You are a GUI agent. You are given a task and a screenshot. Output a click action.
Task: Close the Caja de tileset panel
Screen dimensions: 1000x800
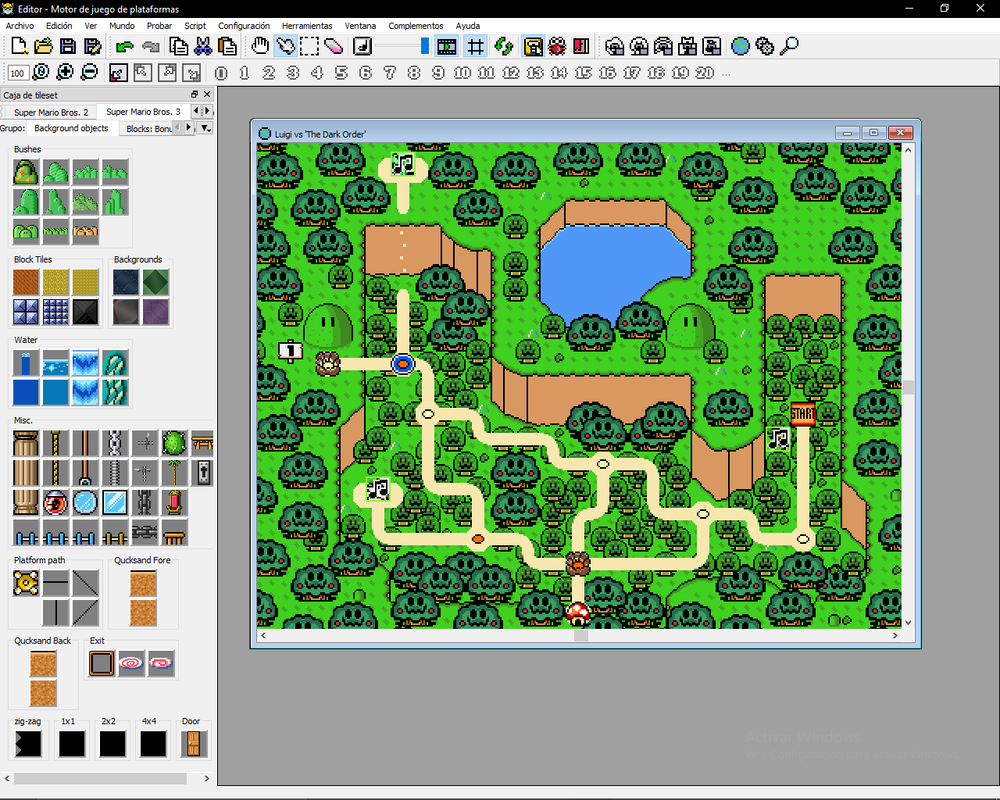pos(207,94)
